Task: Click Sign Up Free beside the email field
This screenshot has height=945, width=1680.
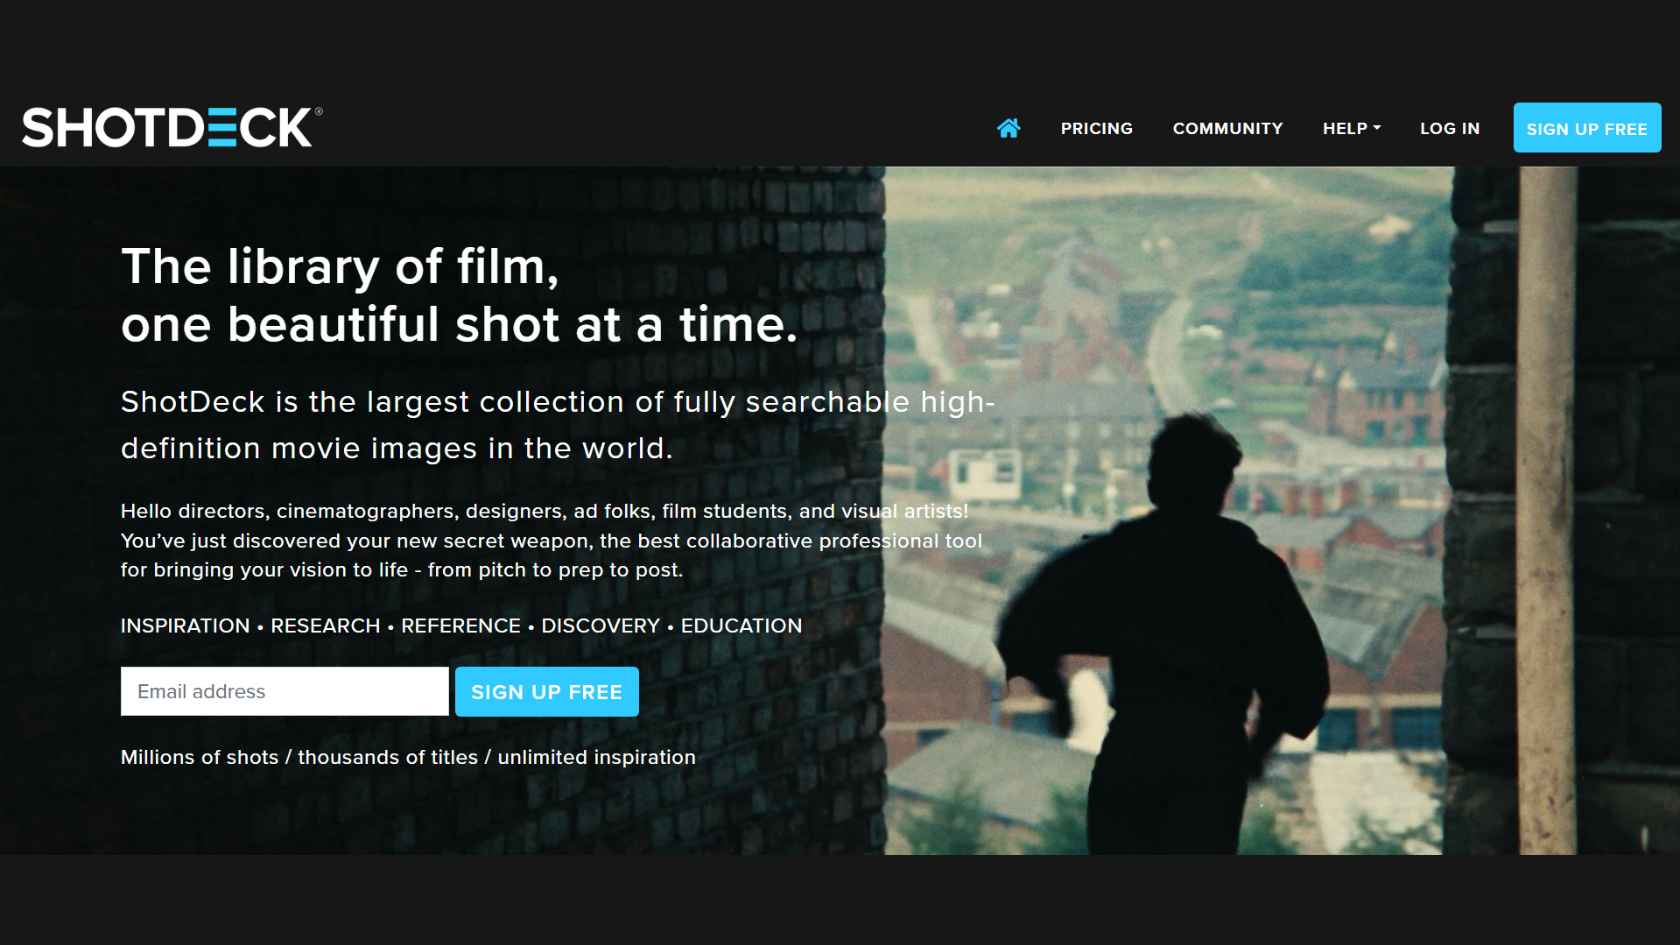Action: (x=546, y=691)
